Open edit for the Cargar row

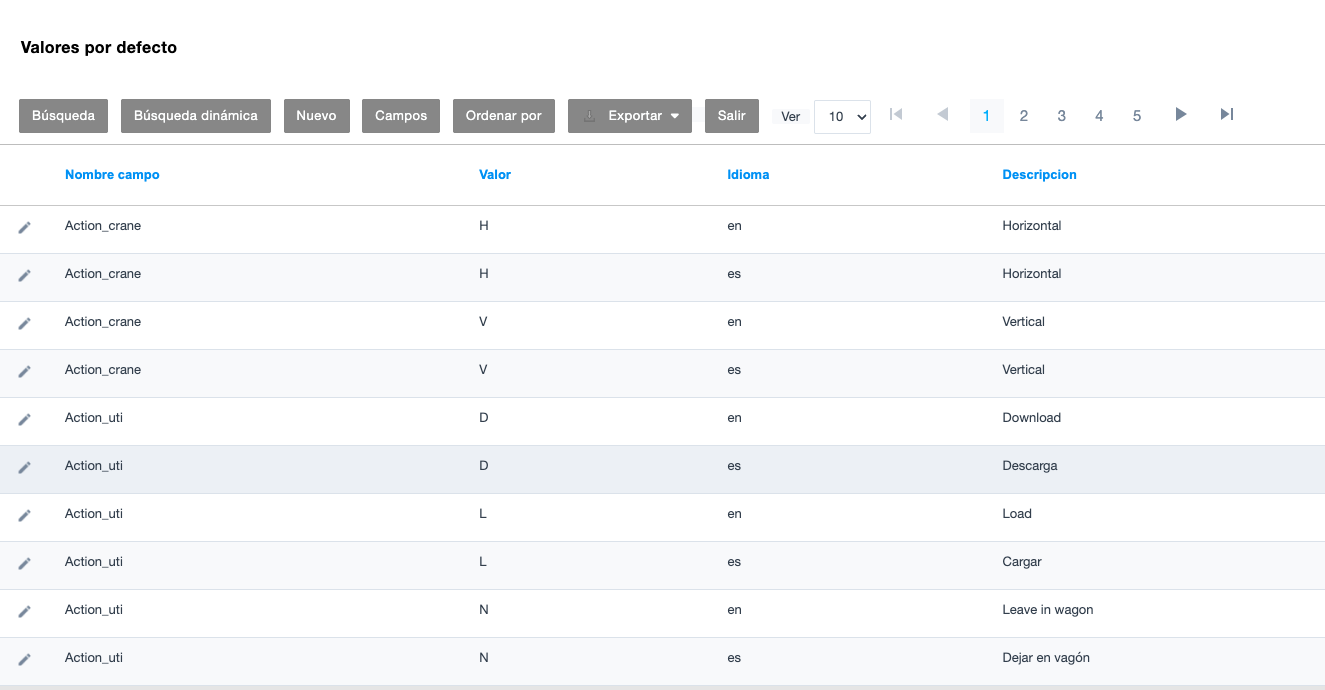click(25, 563)
